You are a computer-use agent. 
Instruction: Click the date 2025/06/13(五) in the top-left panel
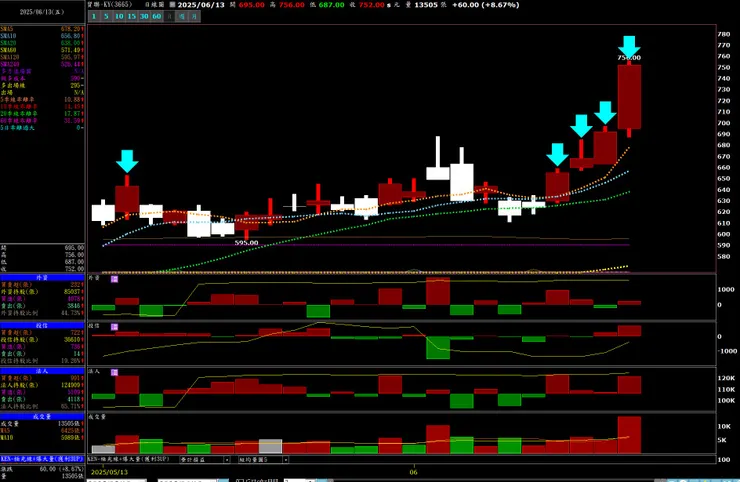pos(42,12)
